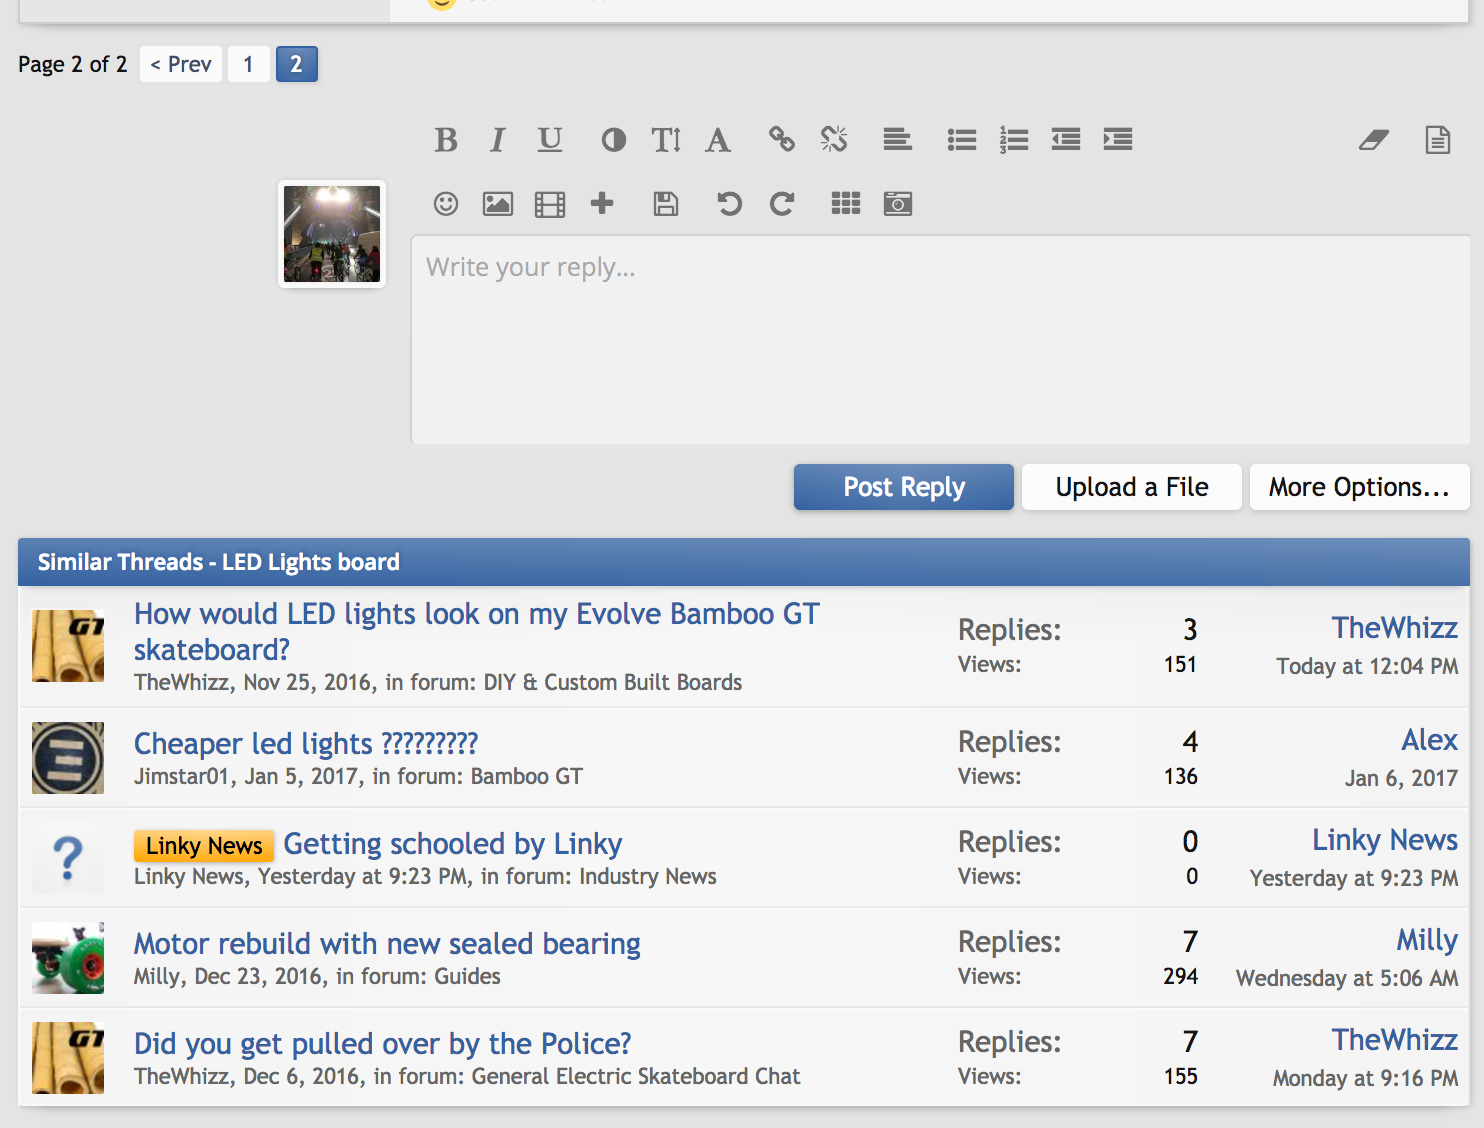Viewport: 1484px width, 1128px height.
Task: Insert media using the film icon
Action: pos(550,204)
